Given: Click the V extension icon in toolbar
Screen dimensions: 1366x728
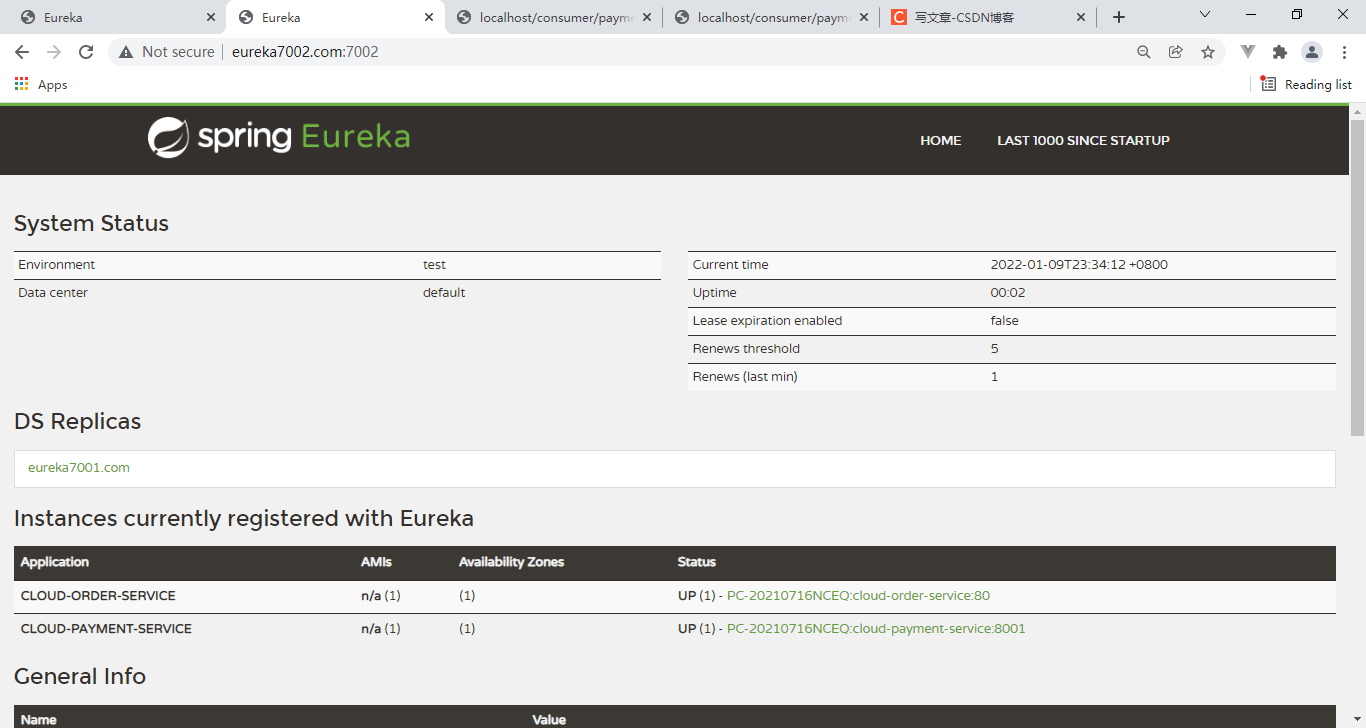Looking at the screenshot, I should click(1248, 52).
